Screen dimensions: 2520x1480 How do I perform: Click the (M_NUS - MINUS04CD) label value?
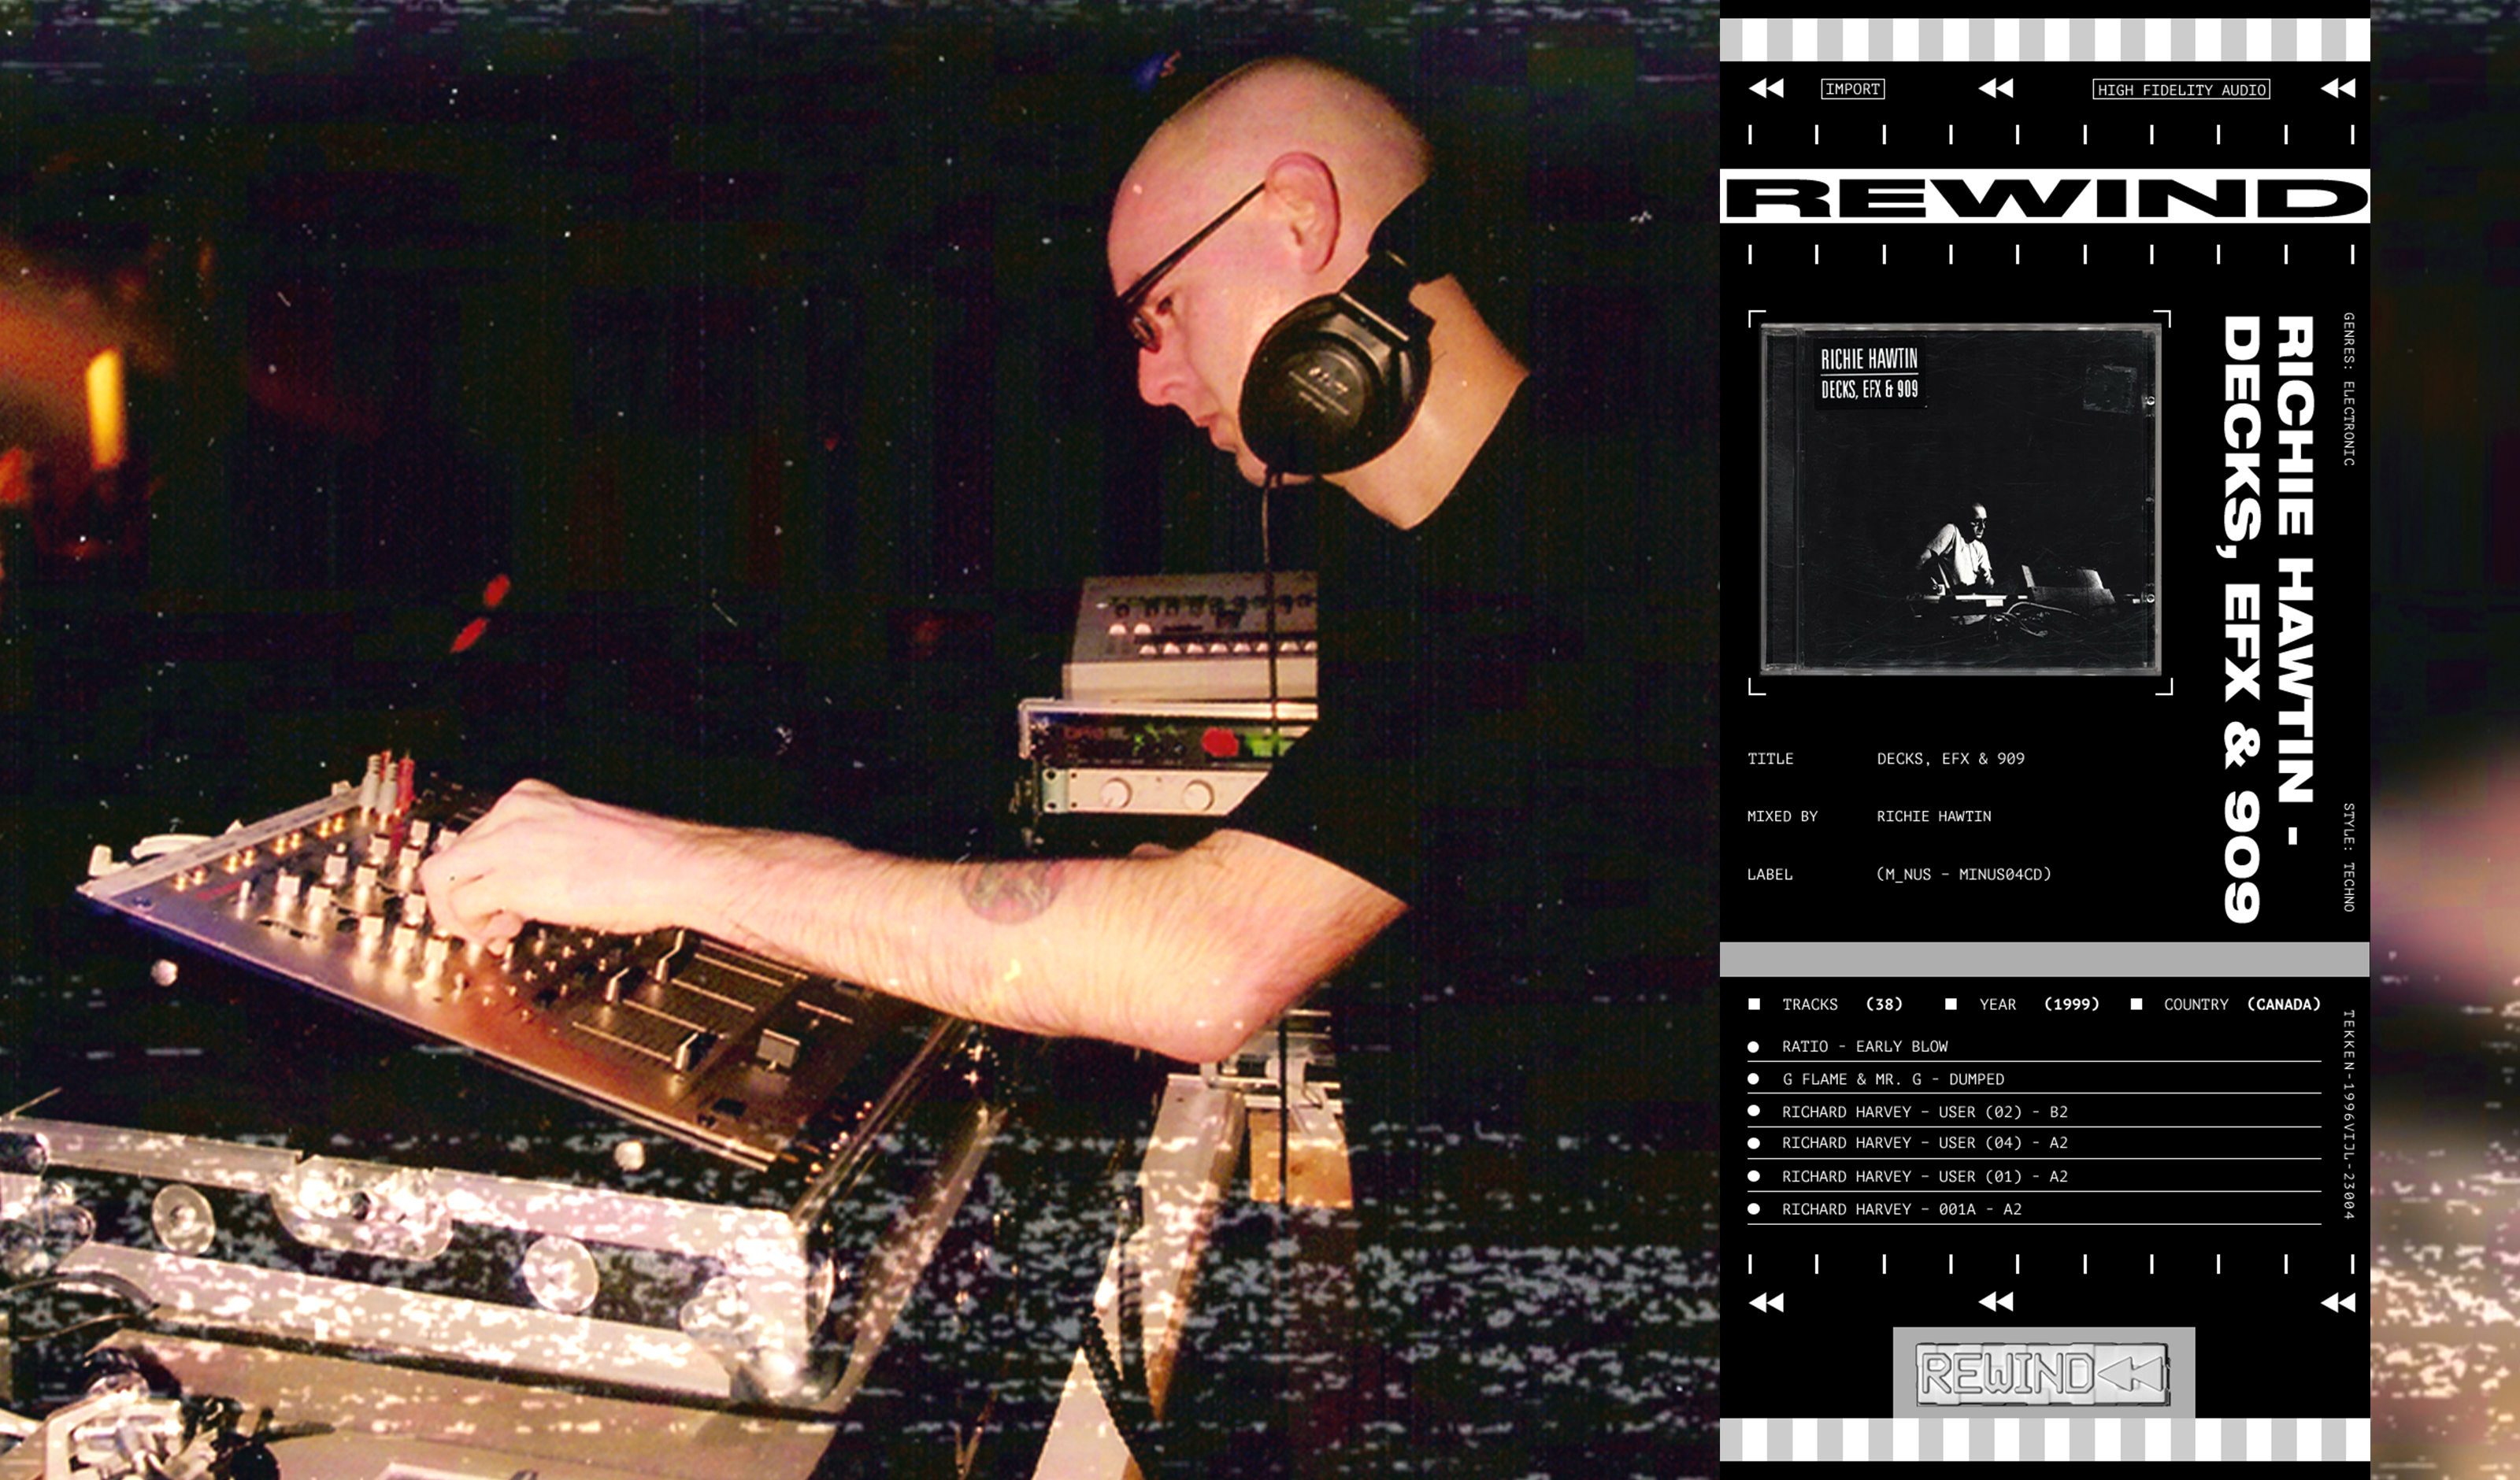[x=1964, y=875]
